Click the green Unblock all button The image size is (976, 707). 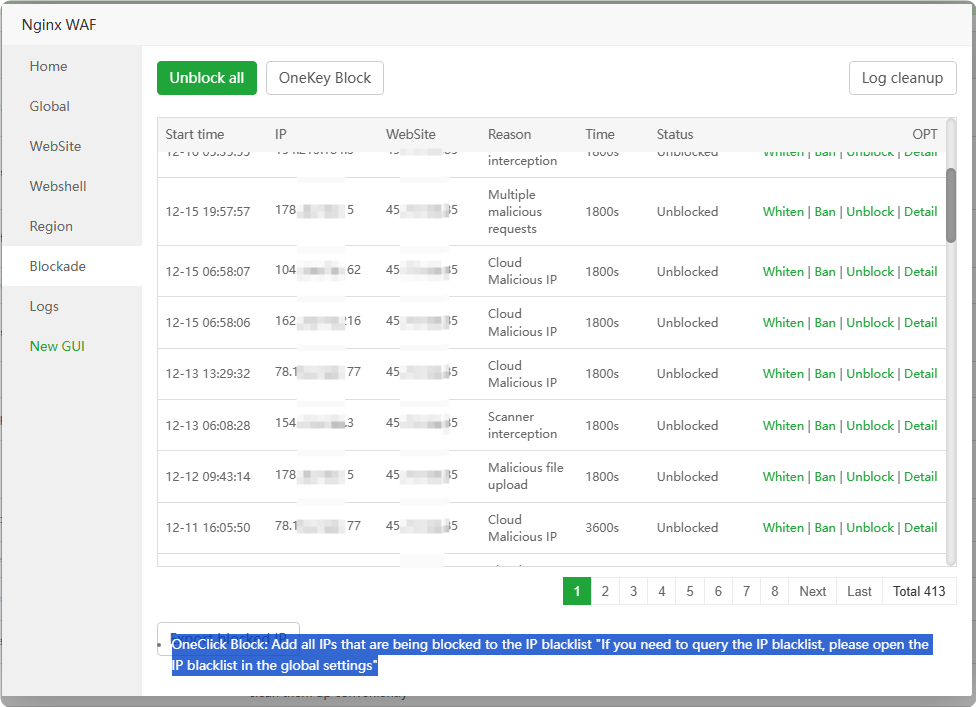[x=206, y=78]
